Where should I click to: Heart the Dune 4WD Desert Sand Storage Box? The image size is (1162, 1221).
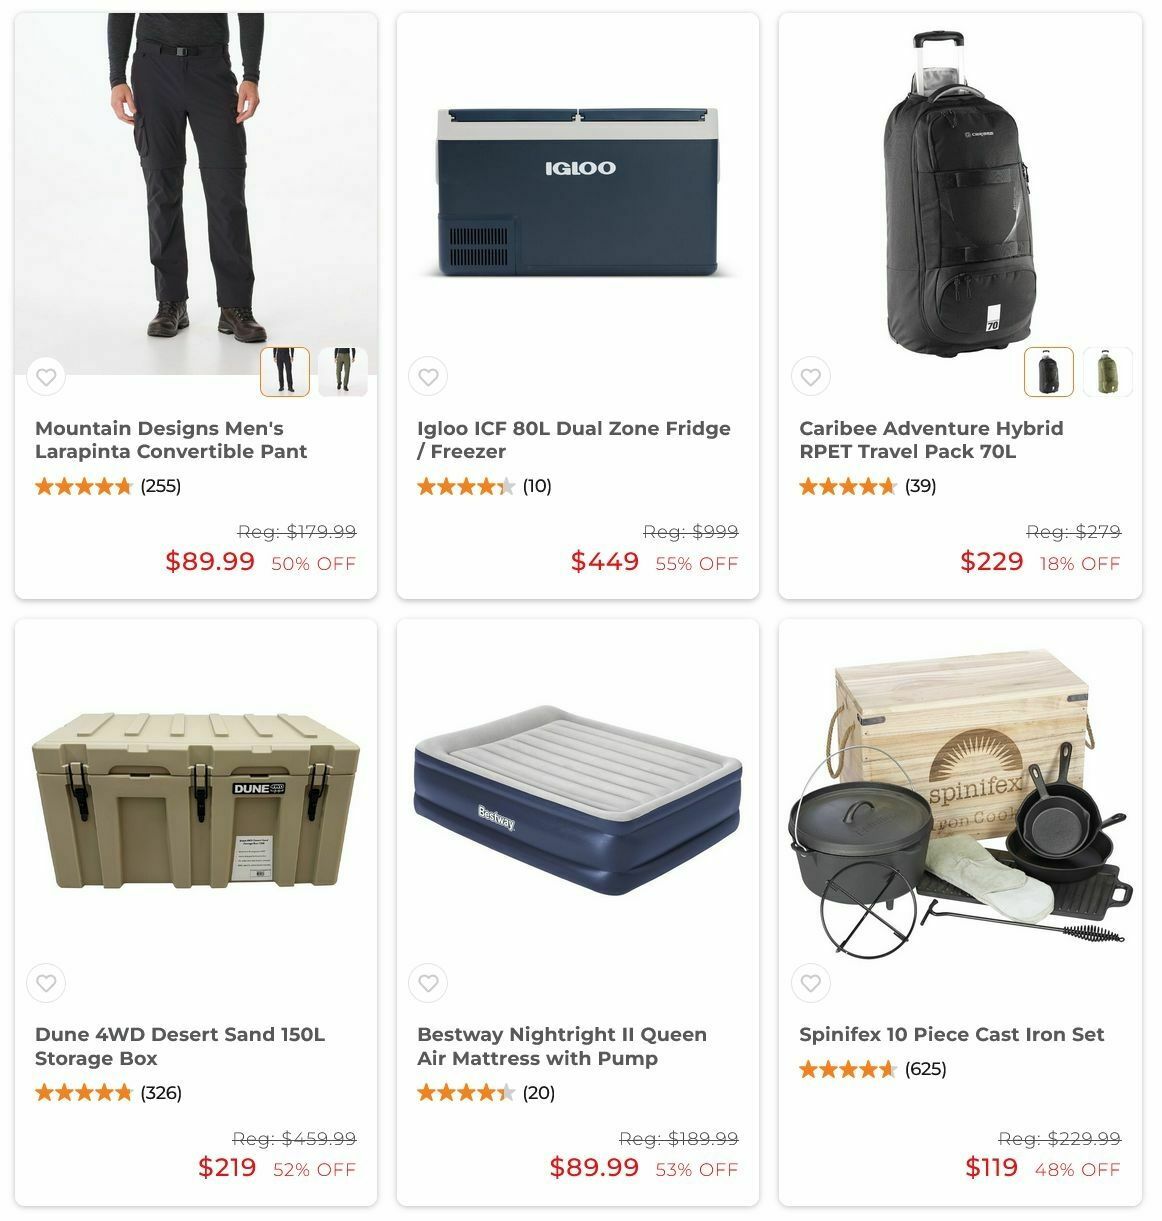(x=46, y=983)
